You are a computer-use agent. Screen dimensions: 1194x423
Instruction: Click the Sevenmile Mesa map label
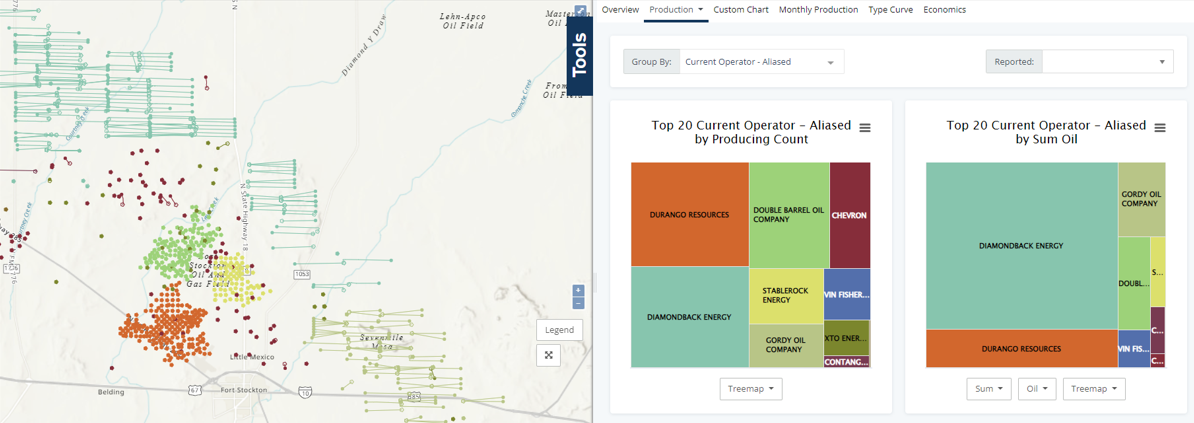(382, 341)
